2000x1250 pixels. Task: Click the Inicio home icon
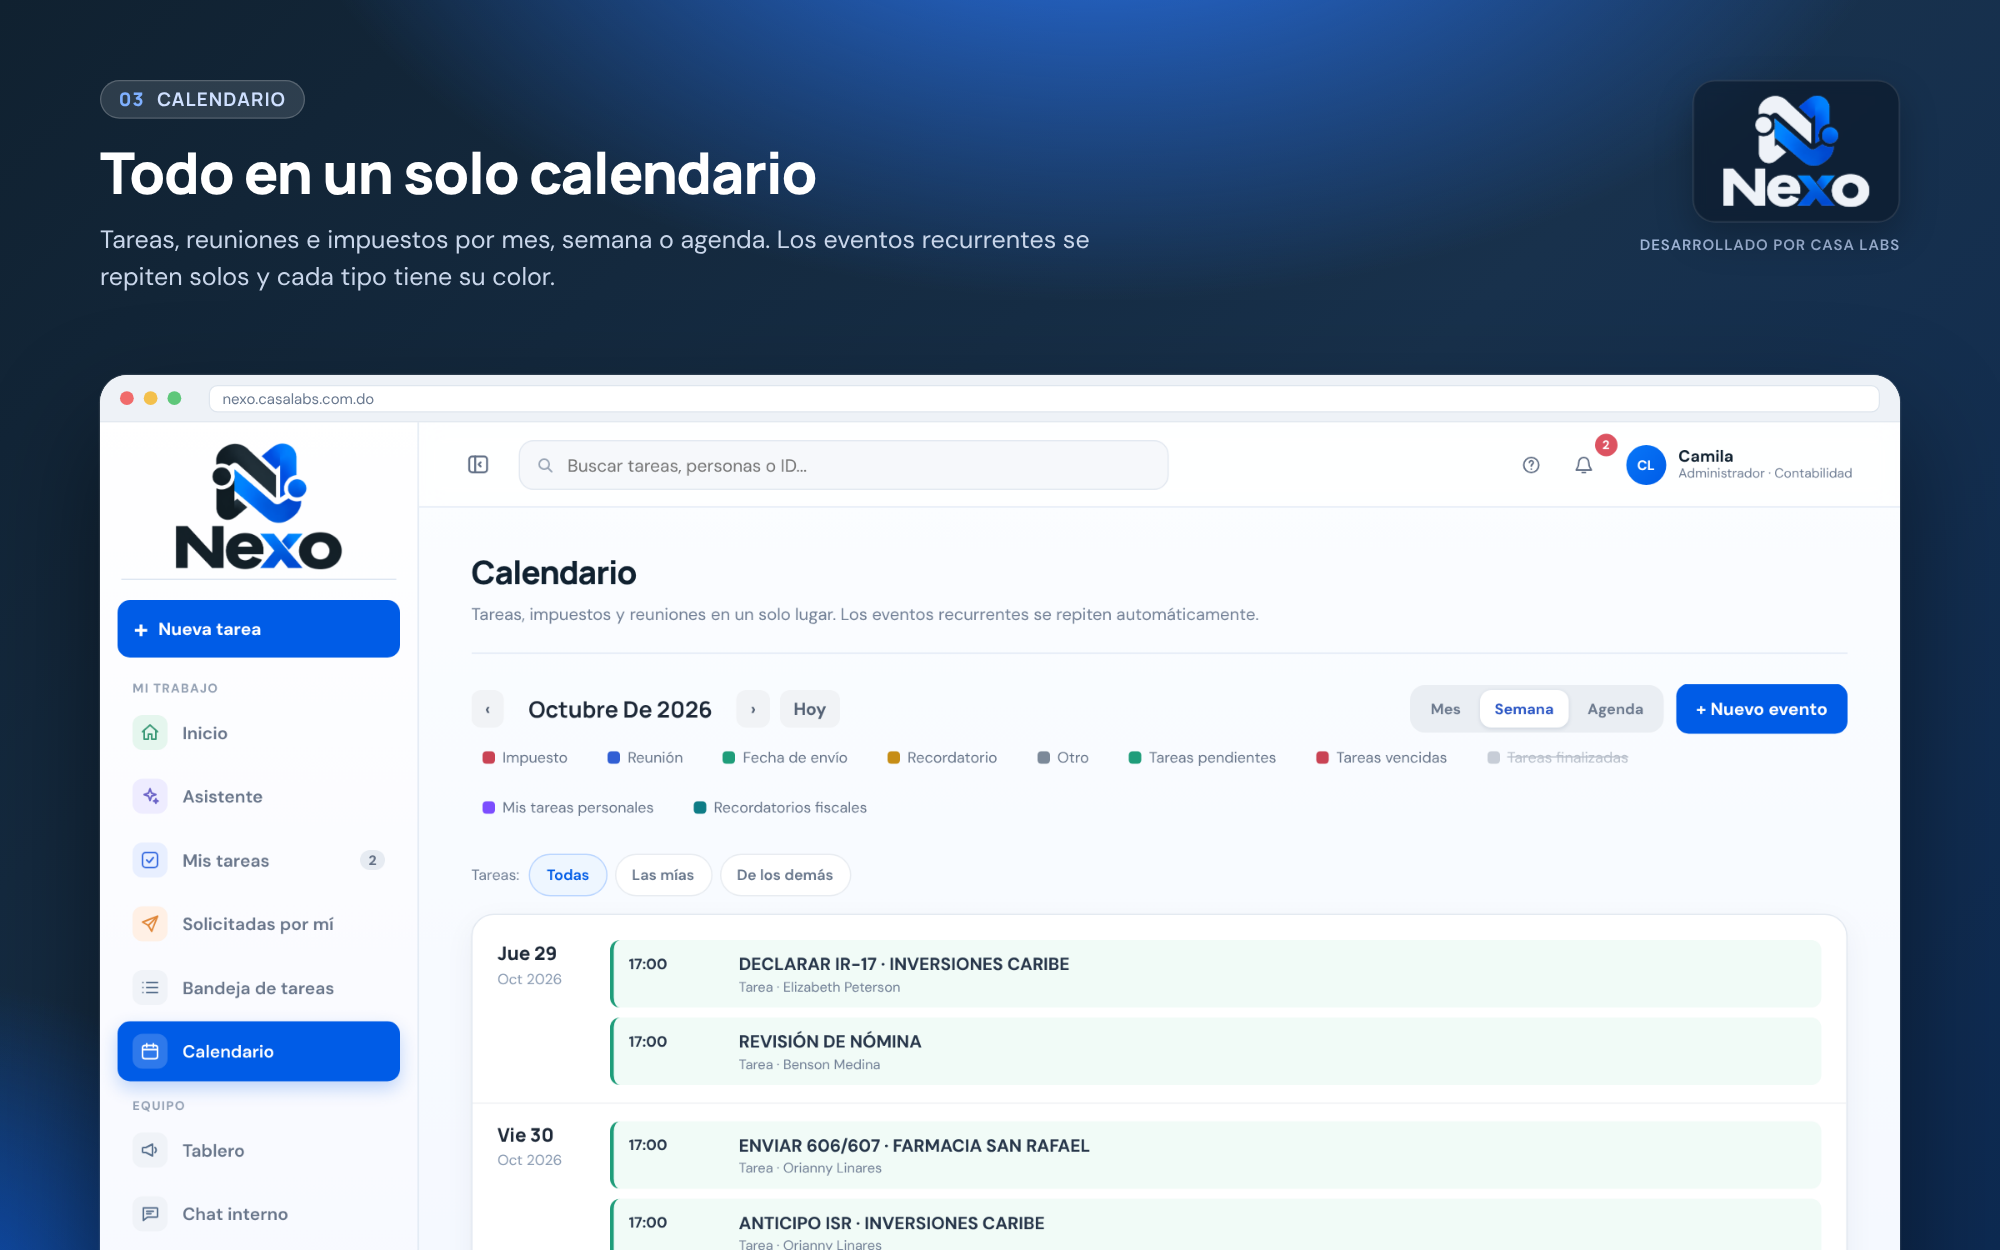pos(150,732)
